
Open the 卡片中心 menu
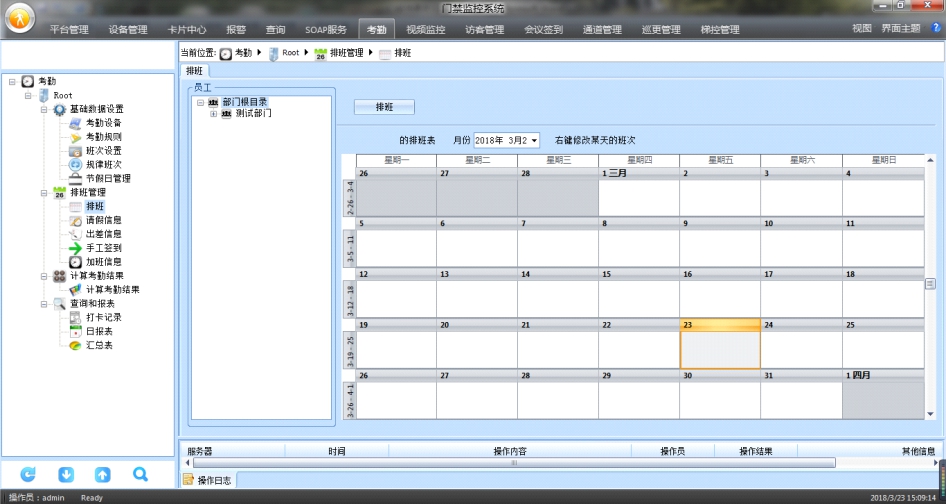(187, 29)
